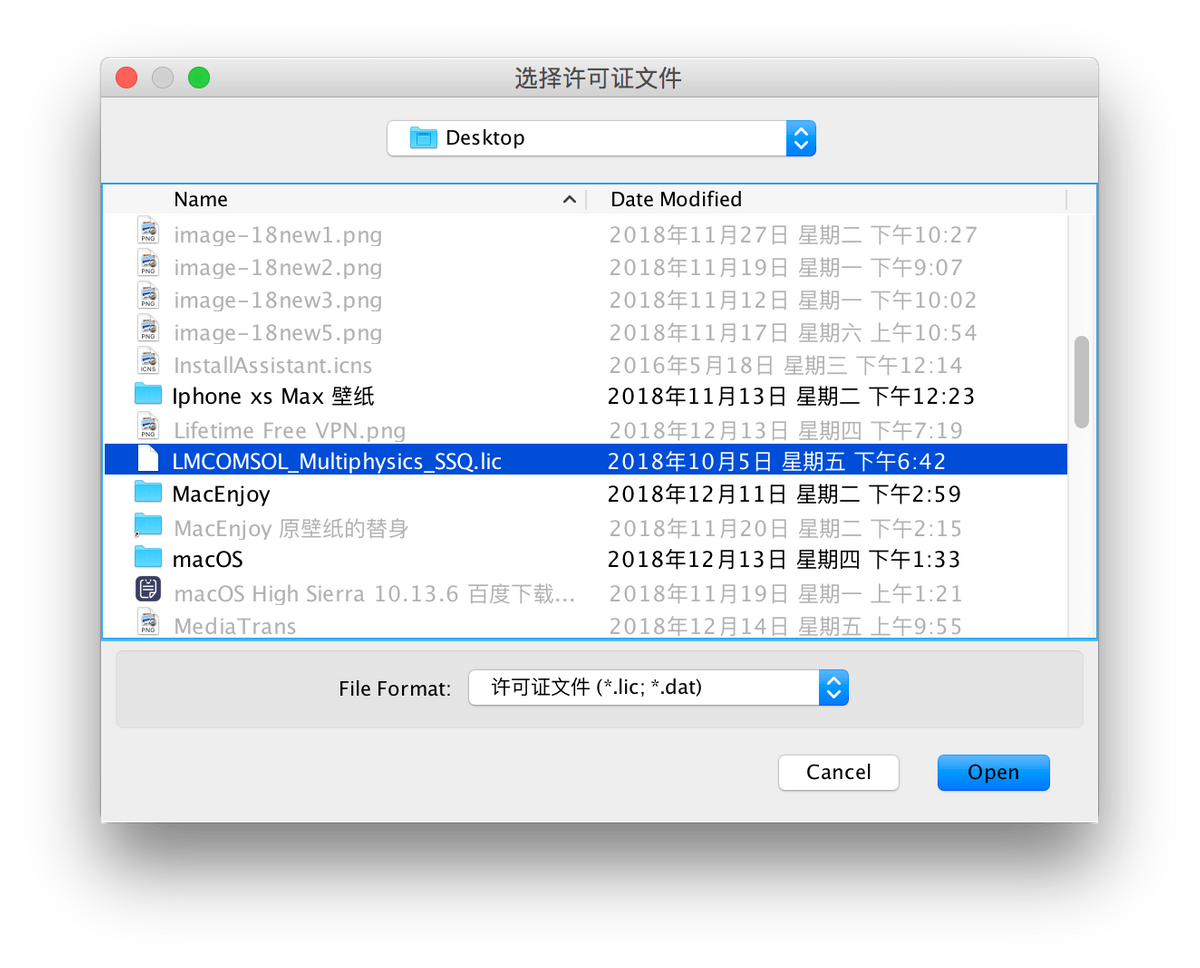Toggle sort order with Name column arrow
Screen dimensions: 1200x968
569,200
